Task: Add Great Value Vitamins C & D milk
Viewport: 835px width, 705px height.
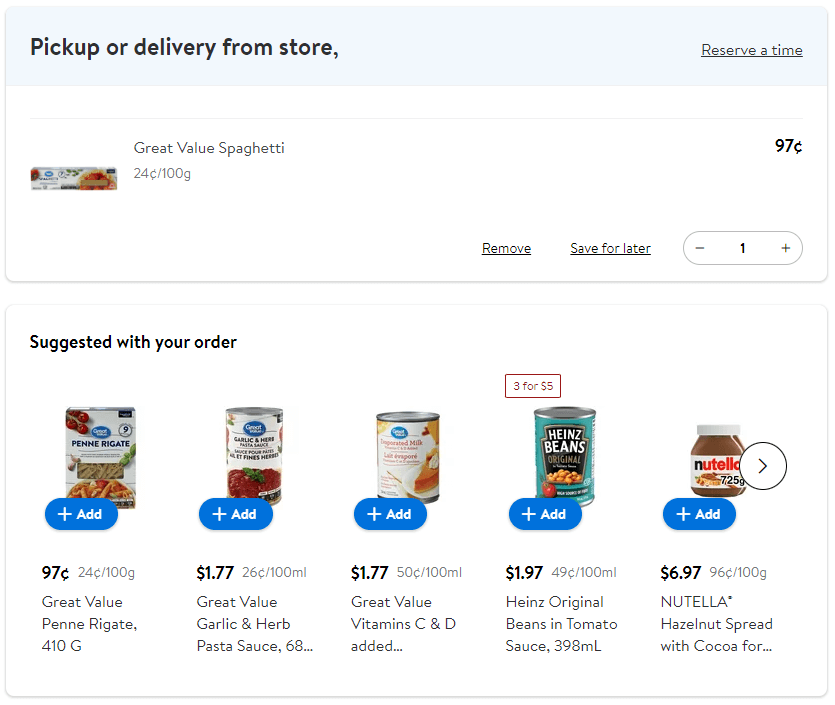Action: 390,514
